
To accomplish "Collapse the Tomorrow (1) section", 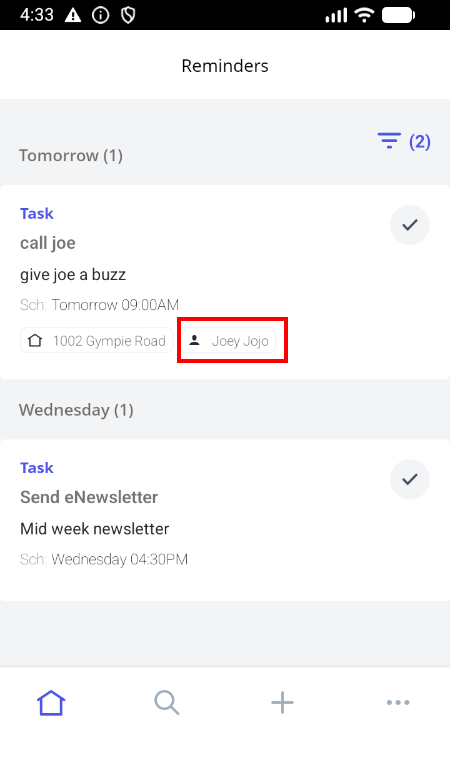I will click(71, 156).
